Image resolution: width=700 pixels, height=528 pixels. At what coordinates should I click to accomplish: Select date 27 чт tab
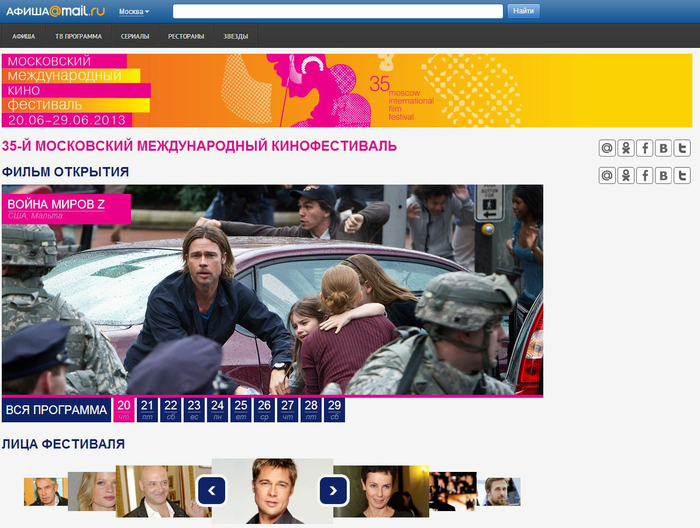[x=288, y=410]
